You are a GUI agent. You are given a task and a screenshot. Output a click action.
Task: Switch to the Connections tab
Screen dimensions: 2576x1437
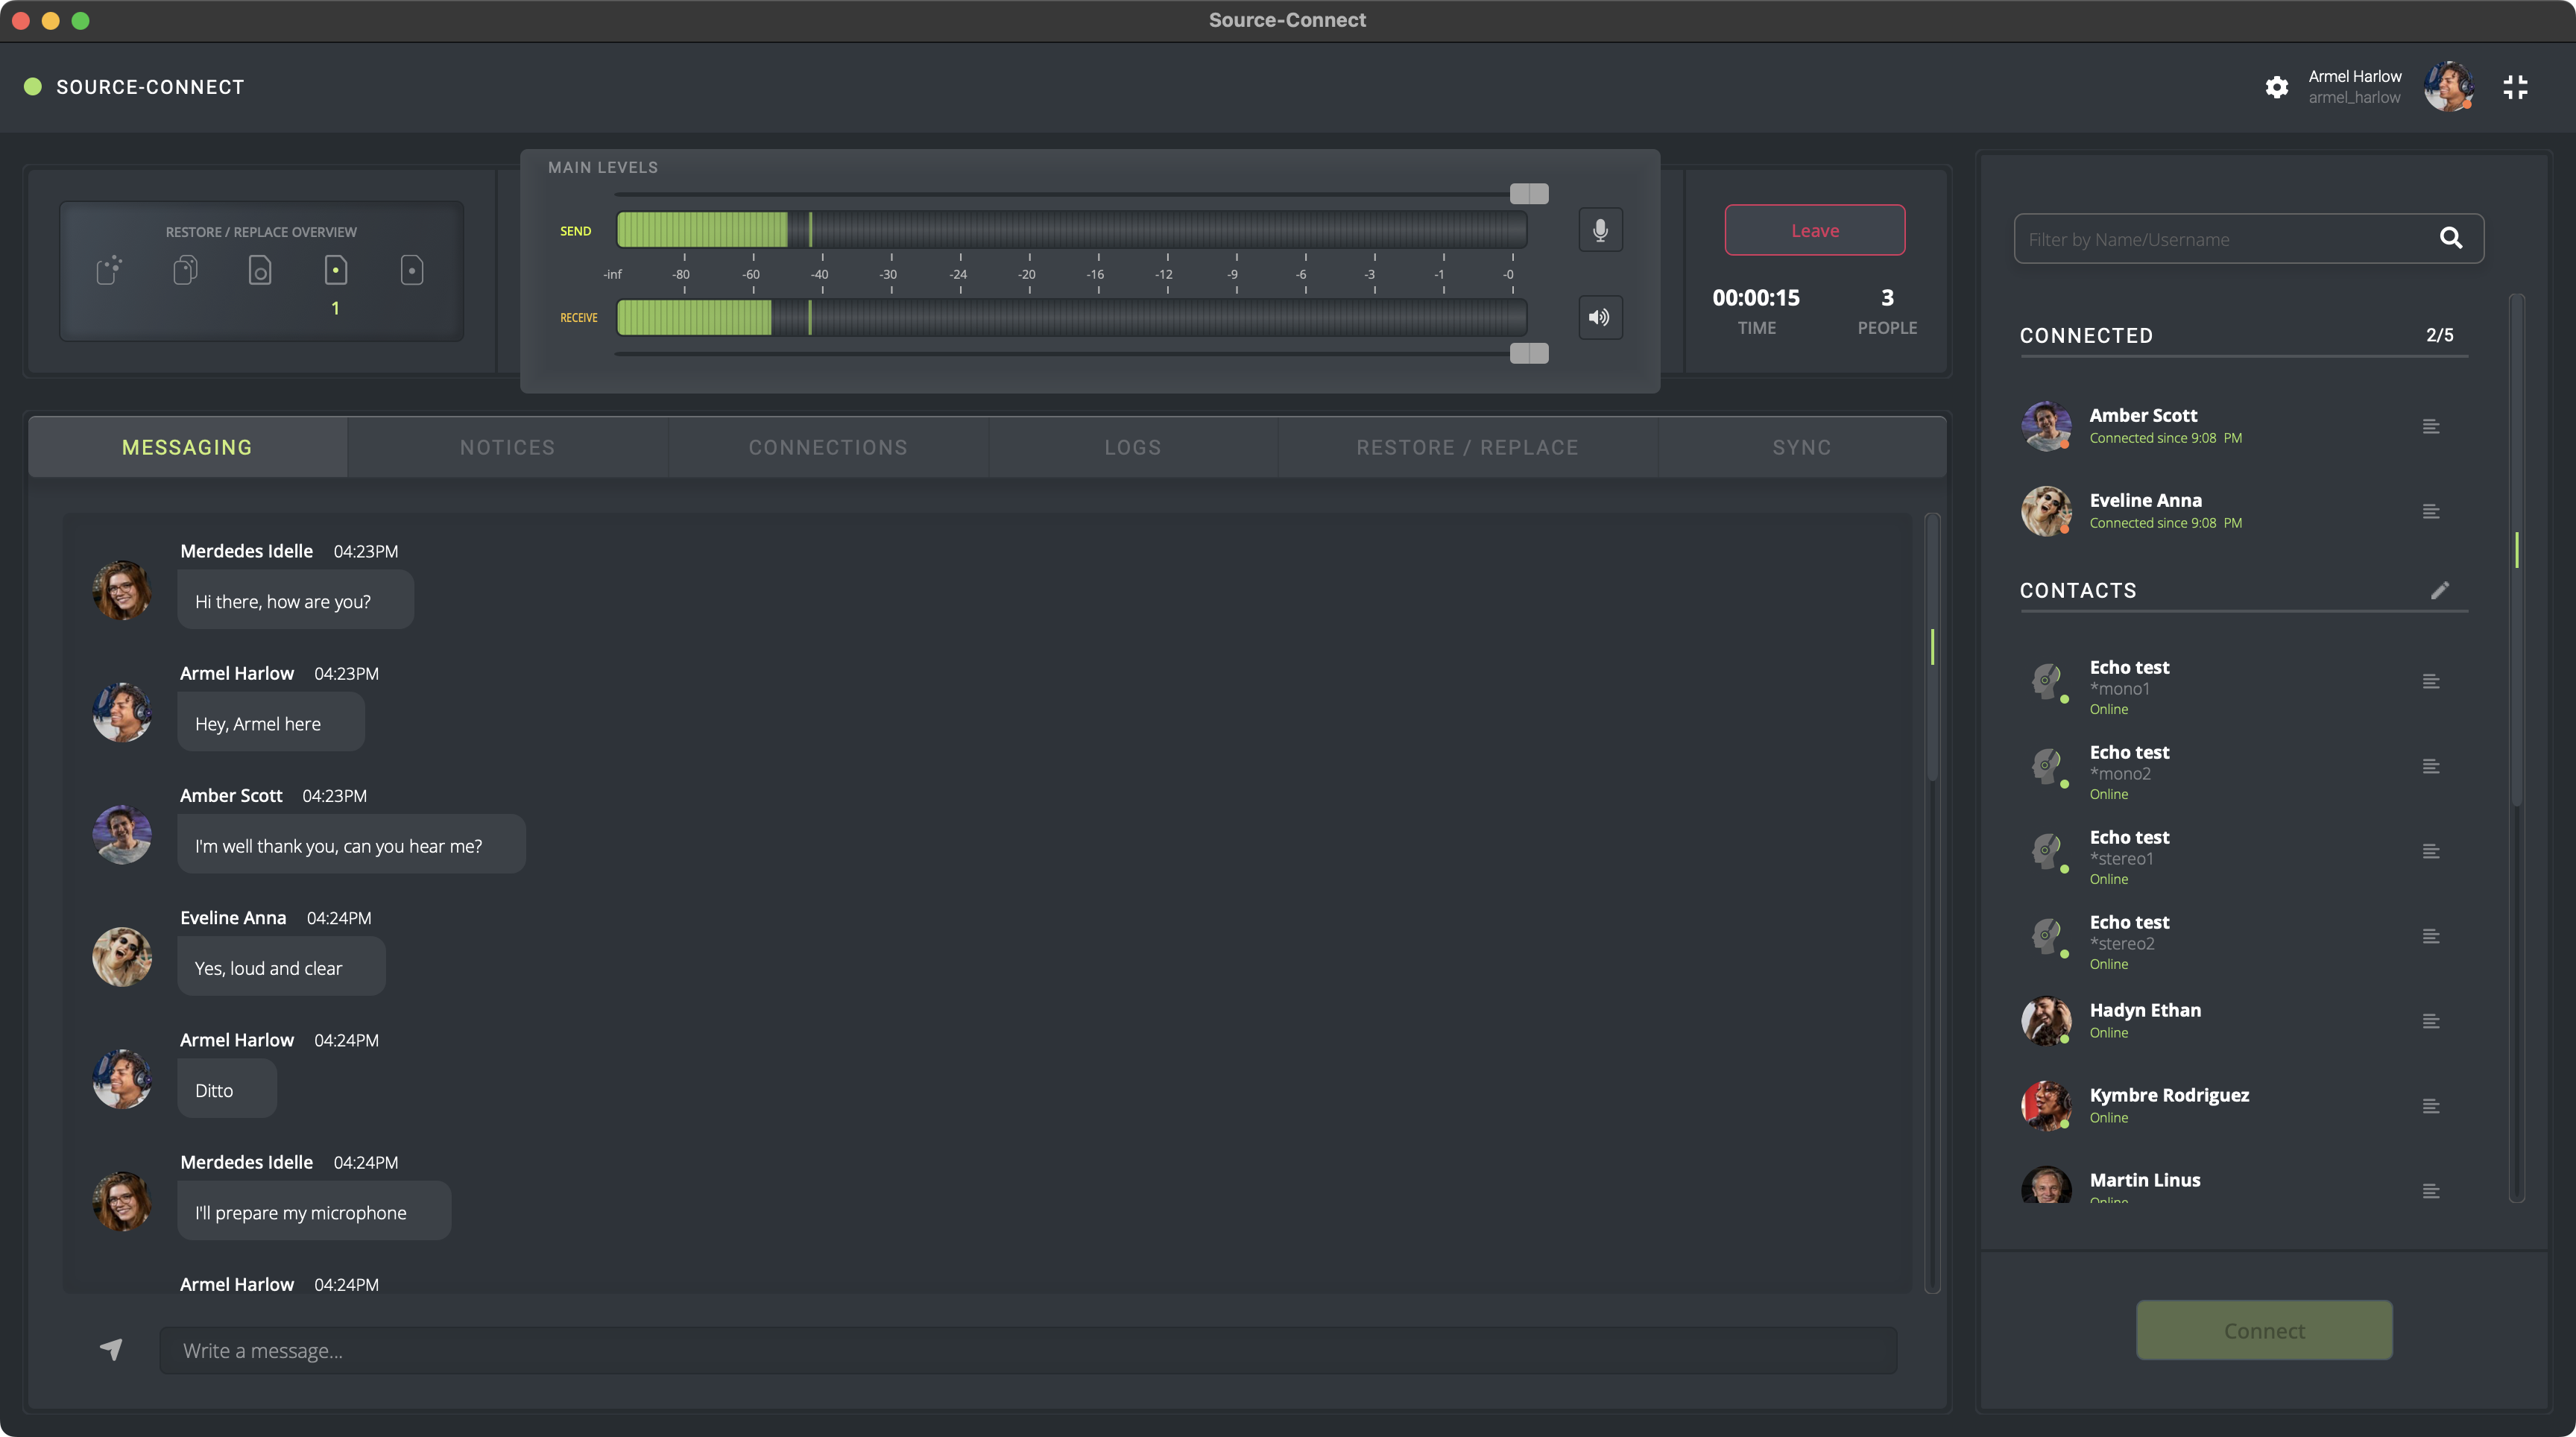click(x=828, y=447)
